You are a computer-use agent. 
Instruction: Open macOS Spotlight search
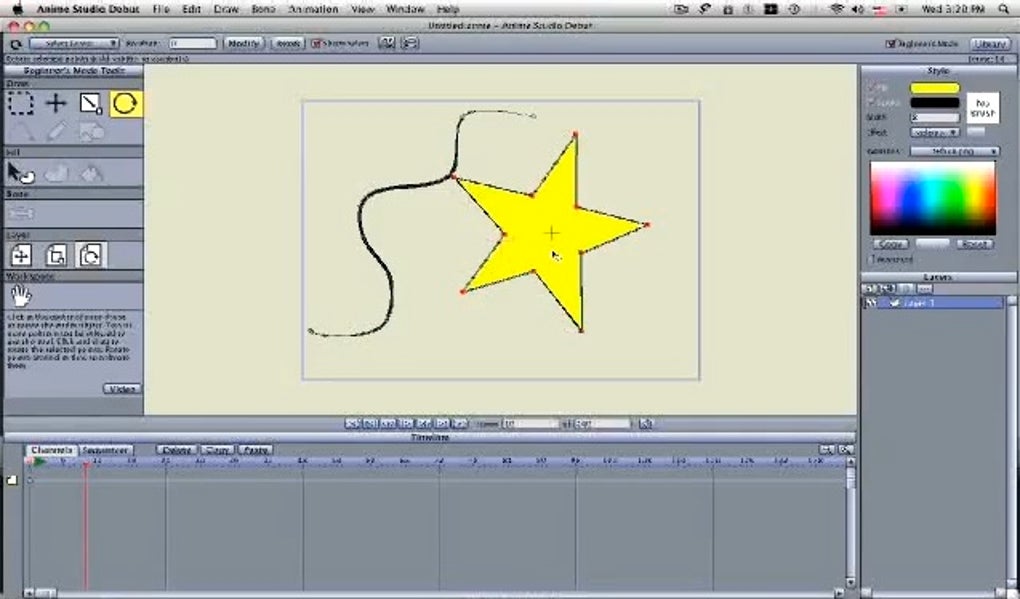pos(1004,9)
